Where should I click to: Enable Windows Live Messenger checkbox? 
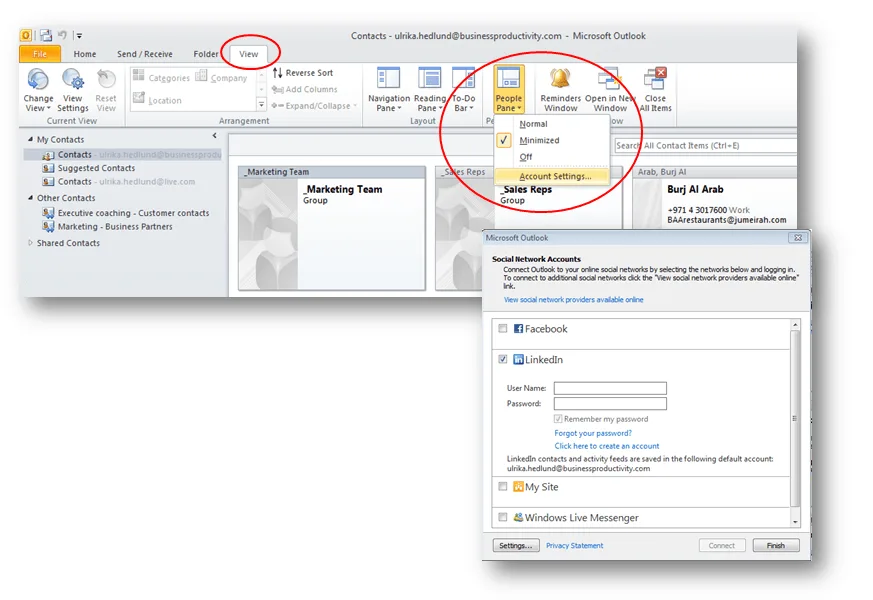click(503, 517)
